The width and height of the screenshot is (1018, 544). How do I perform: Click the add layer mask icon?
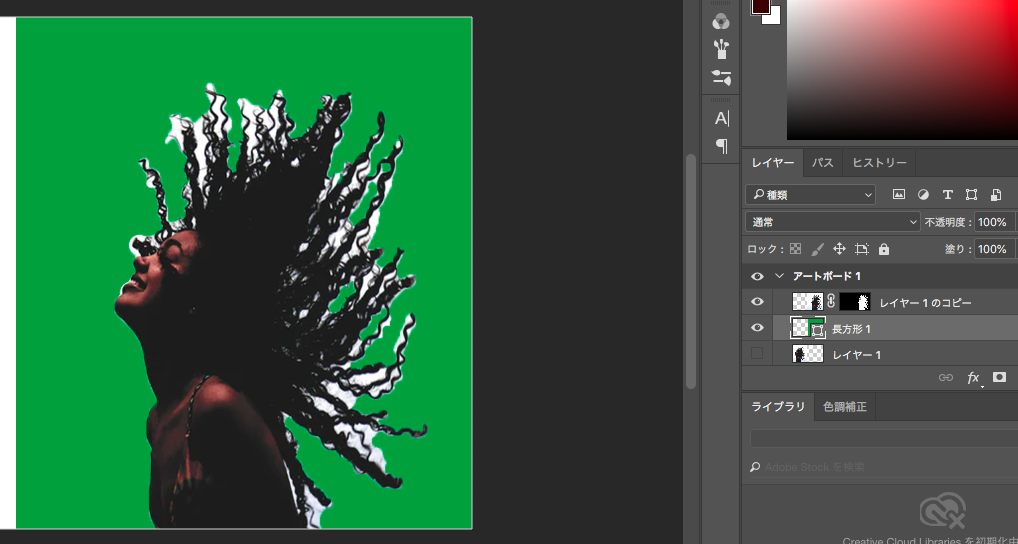999,378
